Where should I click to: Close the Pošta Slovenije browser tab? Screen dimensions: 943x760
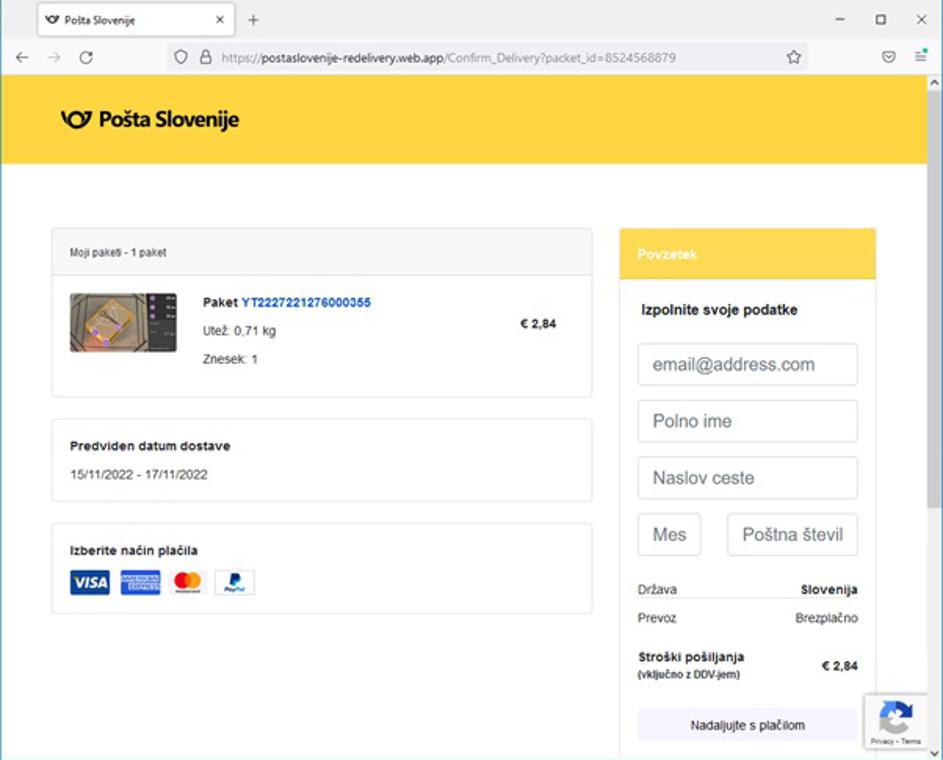click(220, 20)
